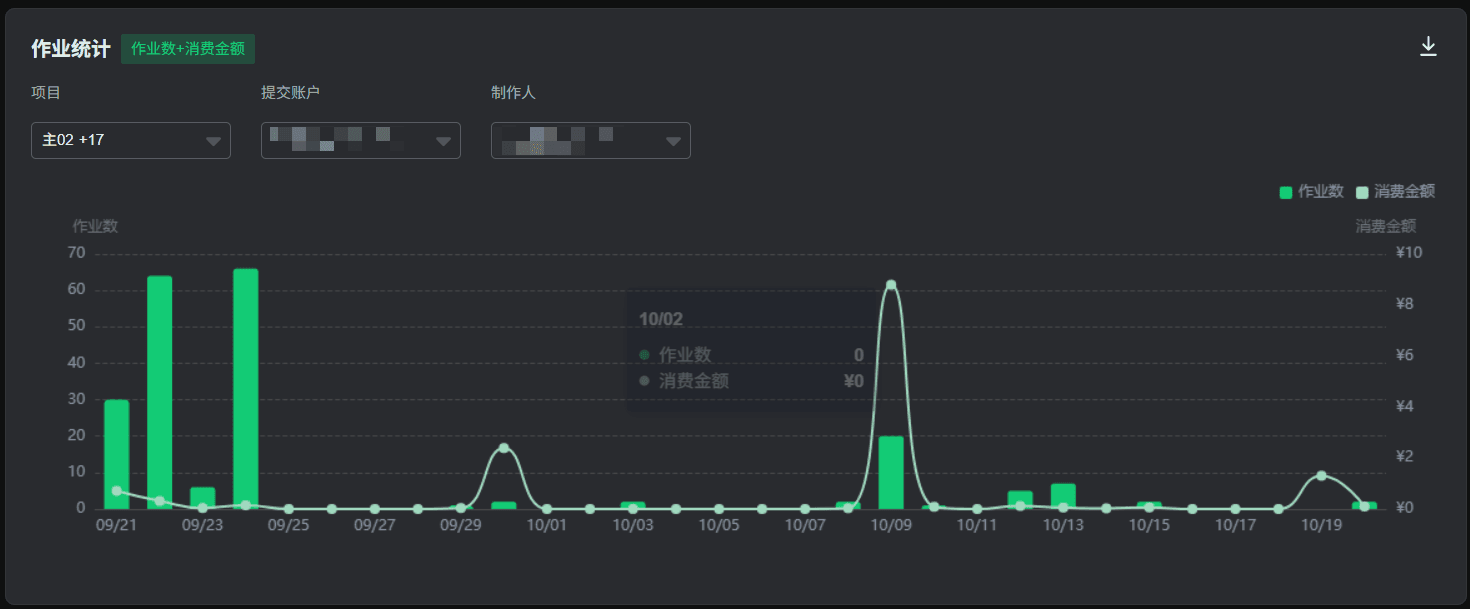Expand the 提交账户 dropdown arrow
This screenshot has height=609, width=1470.
tap(444, 141)
